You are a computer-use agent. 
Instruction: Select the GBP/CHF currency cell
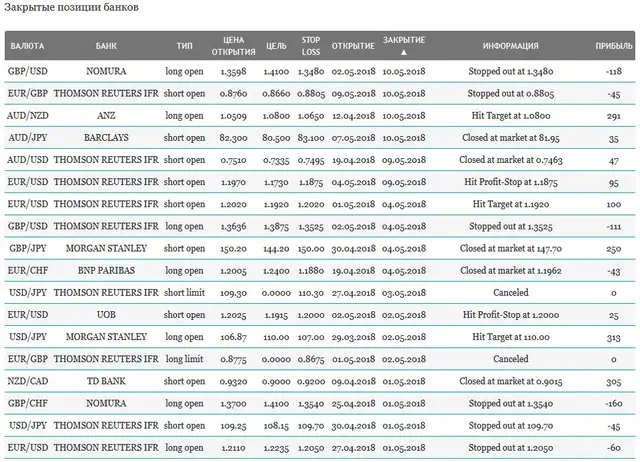pyautogui.click(x=27, y=403)
